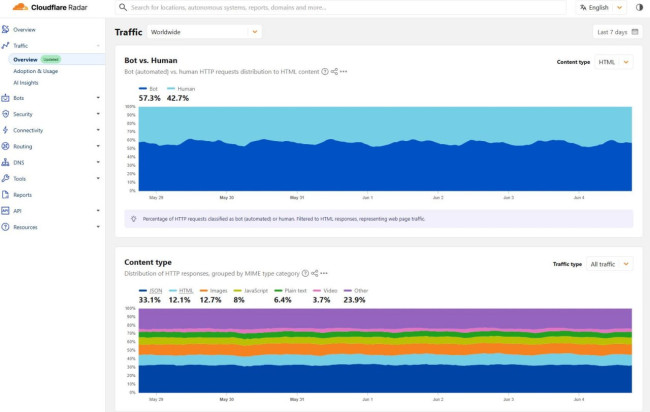Click the DNS sidebar icon

5,162
